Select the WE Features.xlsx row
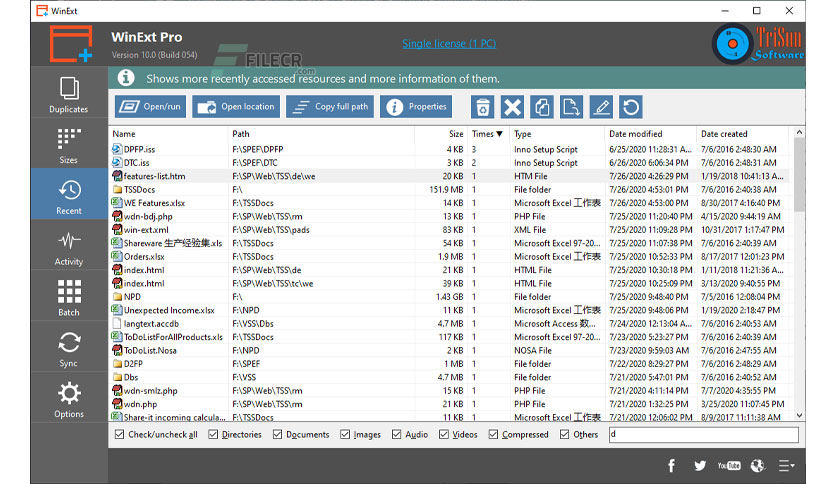 (x=449, y=203)
